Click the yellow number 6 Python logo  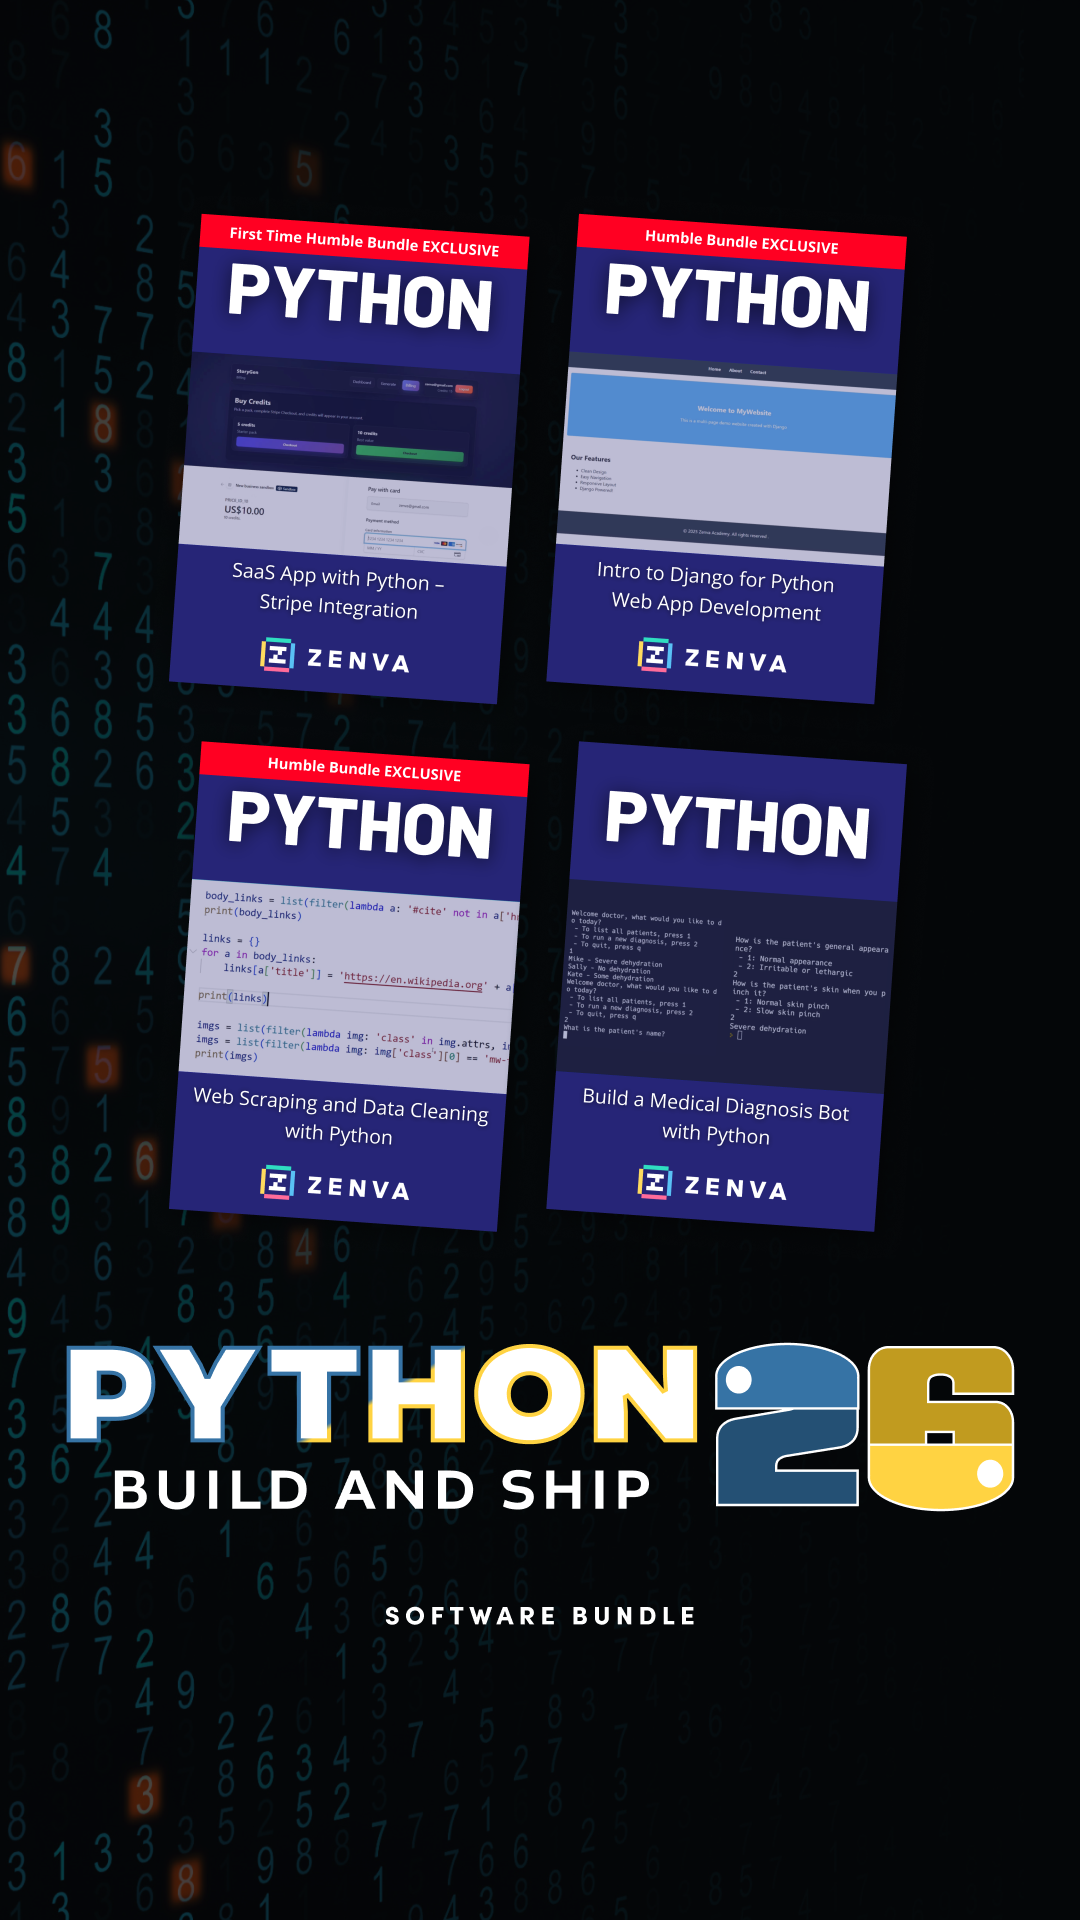(x=941, y=1427)
